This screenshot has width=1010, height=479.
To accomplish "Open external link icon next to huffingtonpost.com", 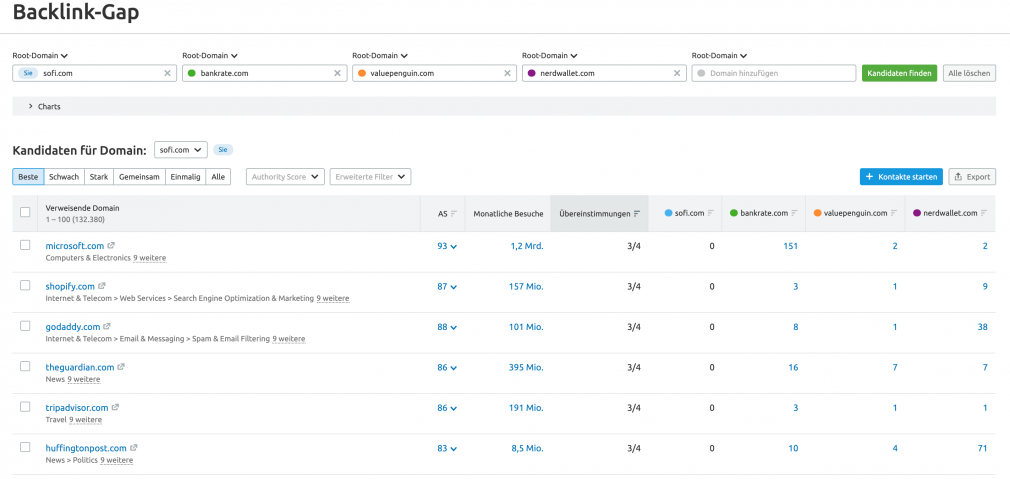I will click(134, 447).
